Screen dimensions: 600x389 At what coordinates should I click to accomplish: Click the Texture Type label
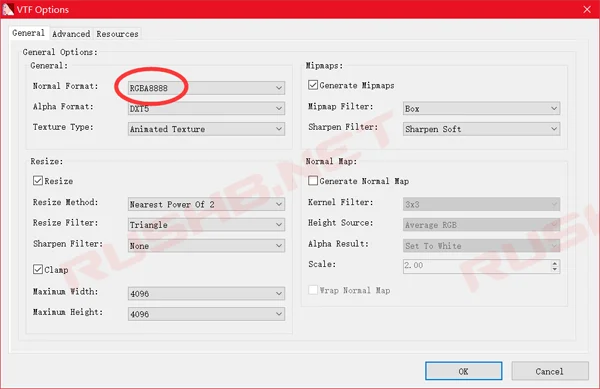(x=63, y=127)
